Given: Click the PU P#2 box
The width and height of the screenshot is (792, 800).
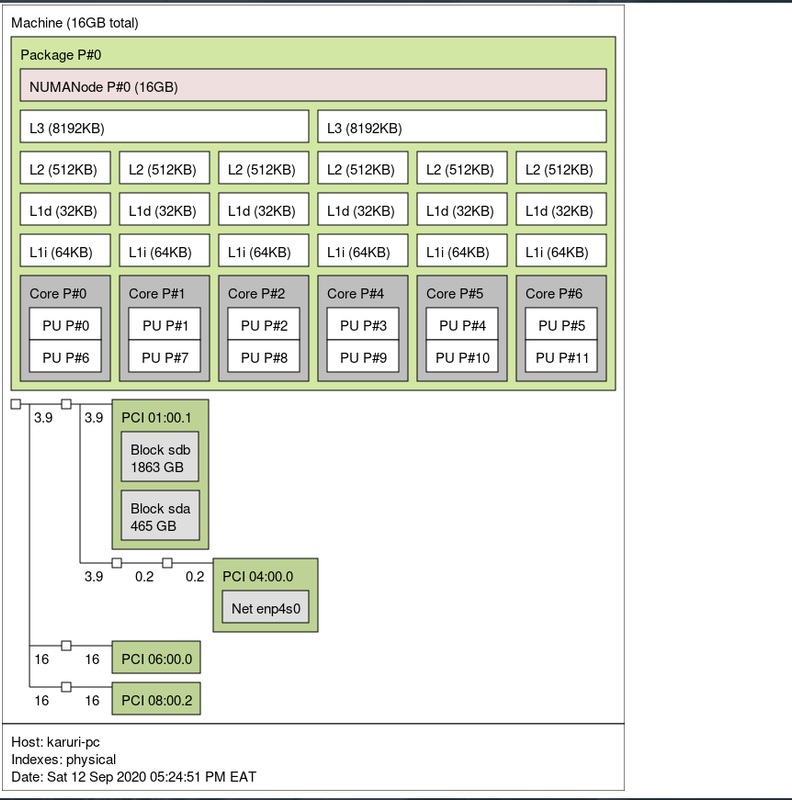Looking at the screenshot, I should 264,324.
